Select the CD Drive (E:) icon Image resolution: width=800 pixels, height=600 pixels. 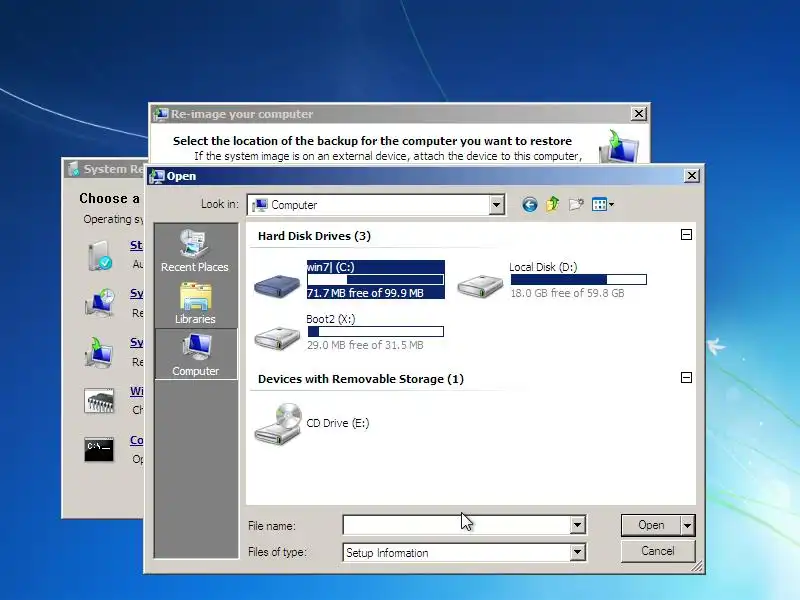278,424
